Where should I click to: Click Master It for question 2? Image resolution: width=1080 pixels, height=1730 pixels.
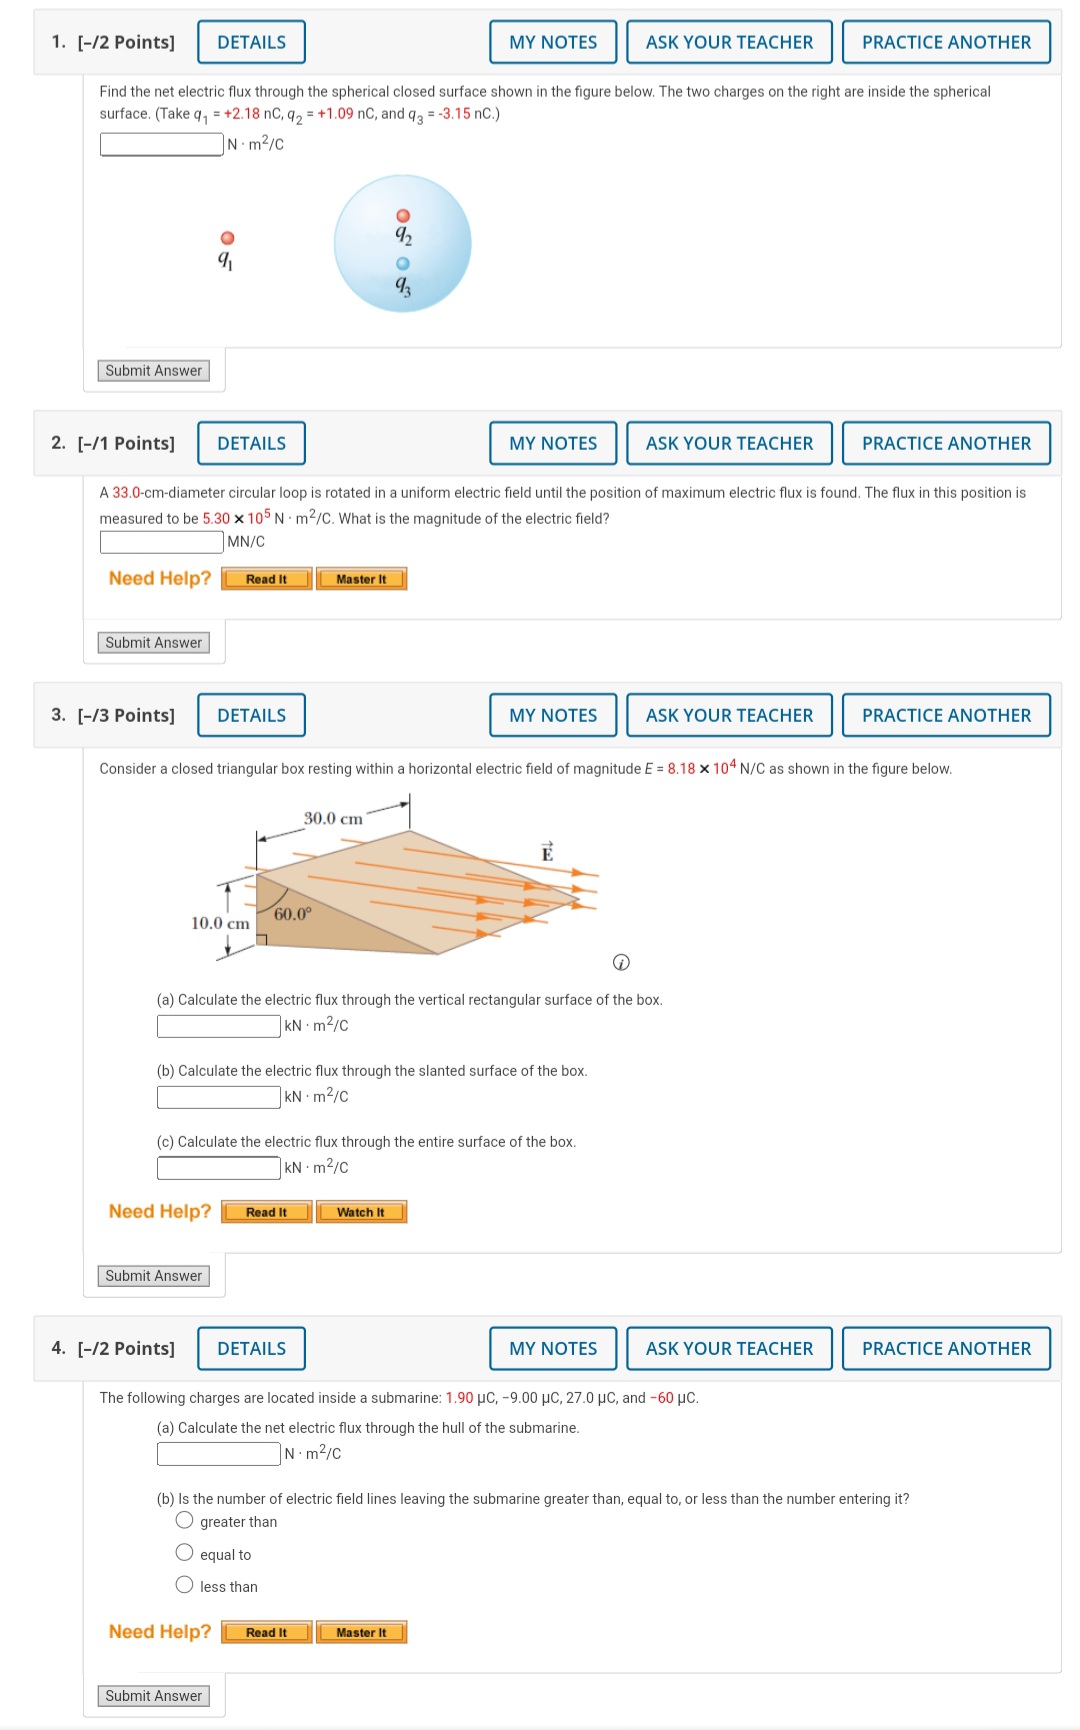(362, 578)
